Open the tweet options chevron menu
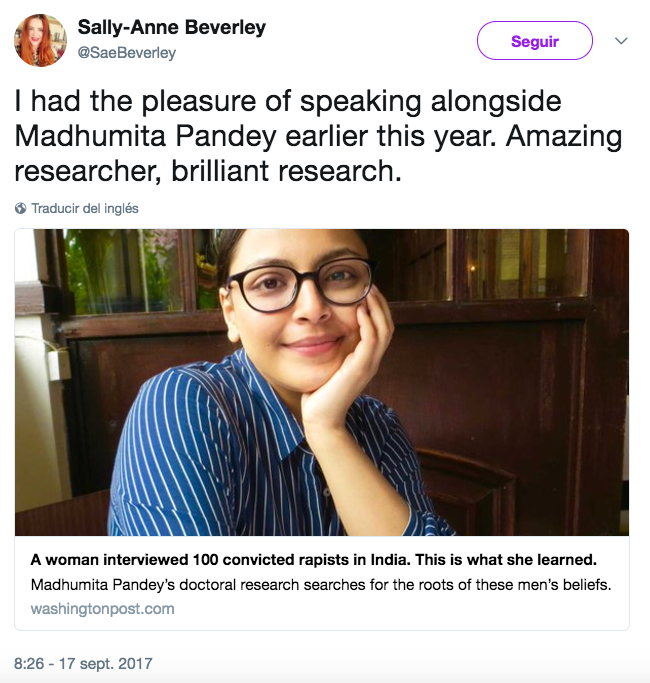This screenshot has height=683, width=650. point(620,41)
